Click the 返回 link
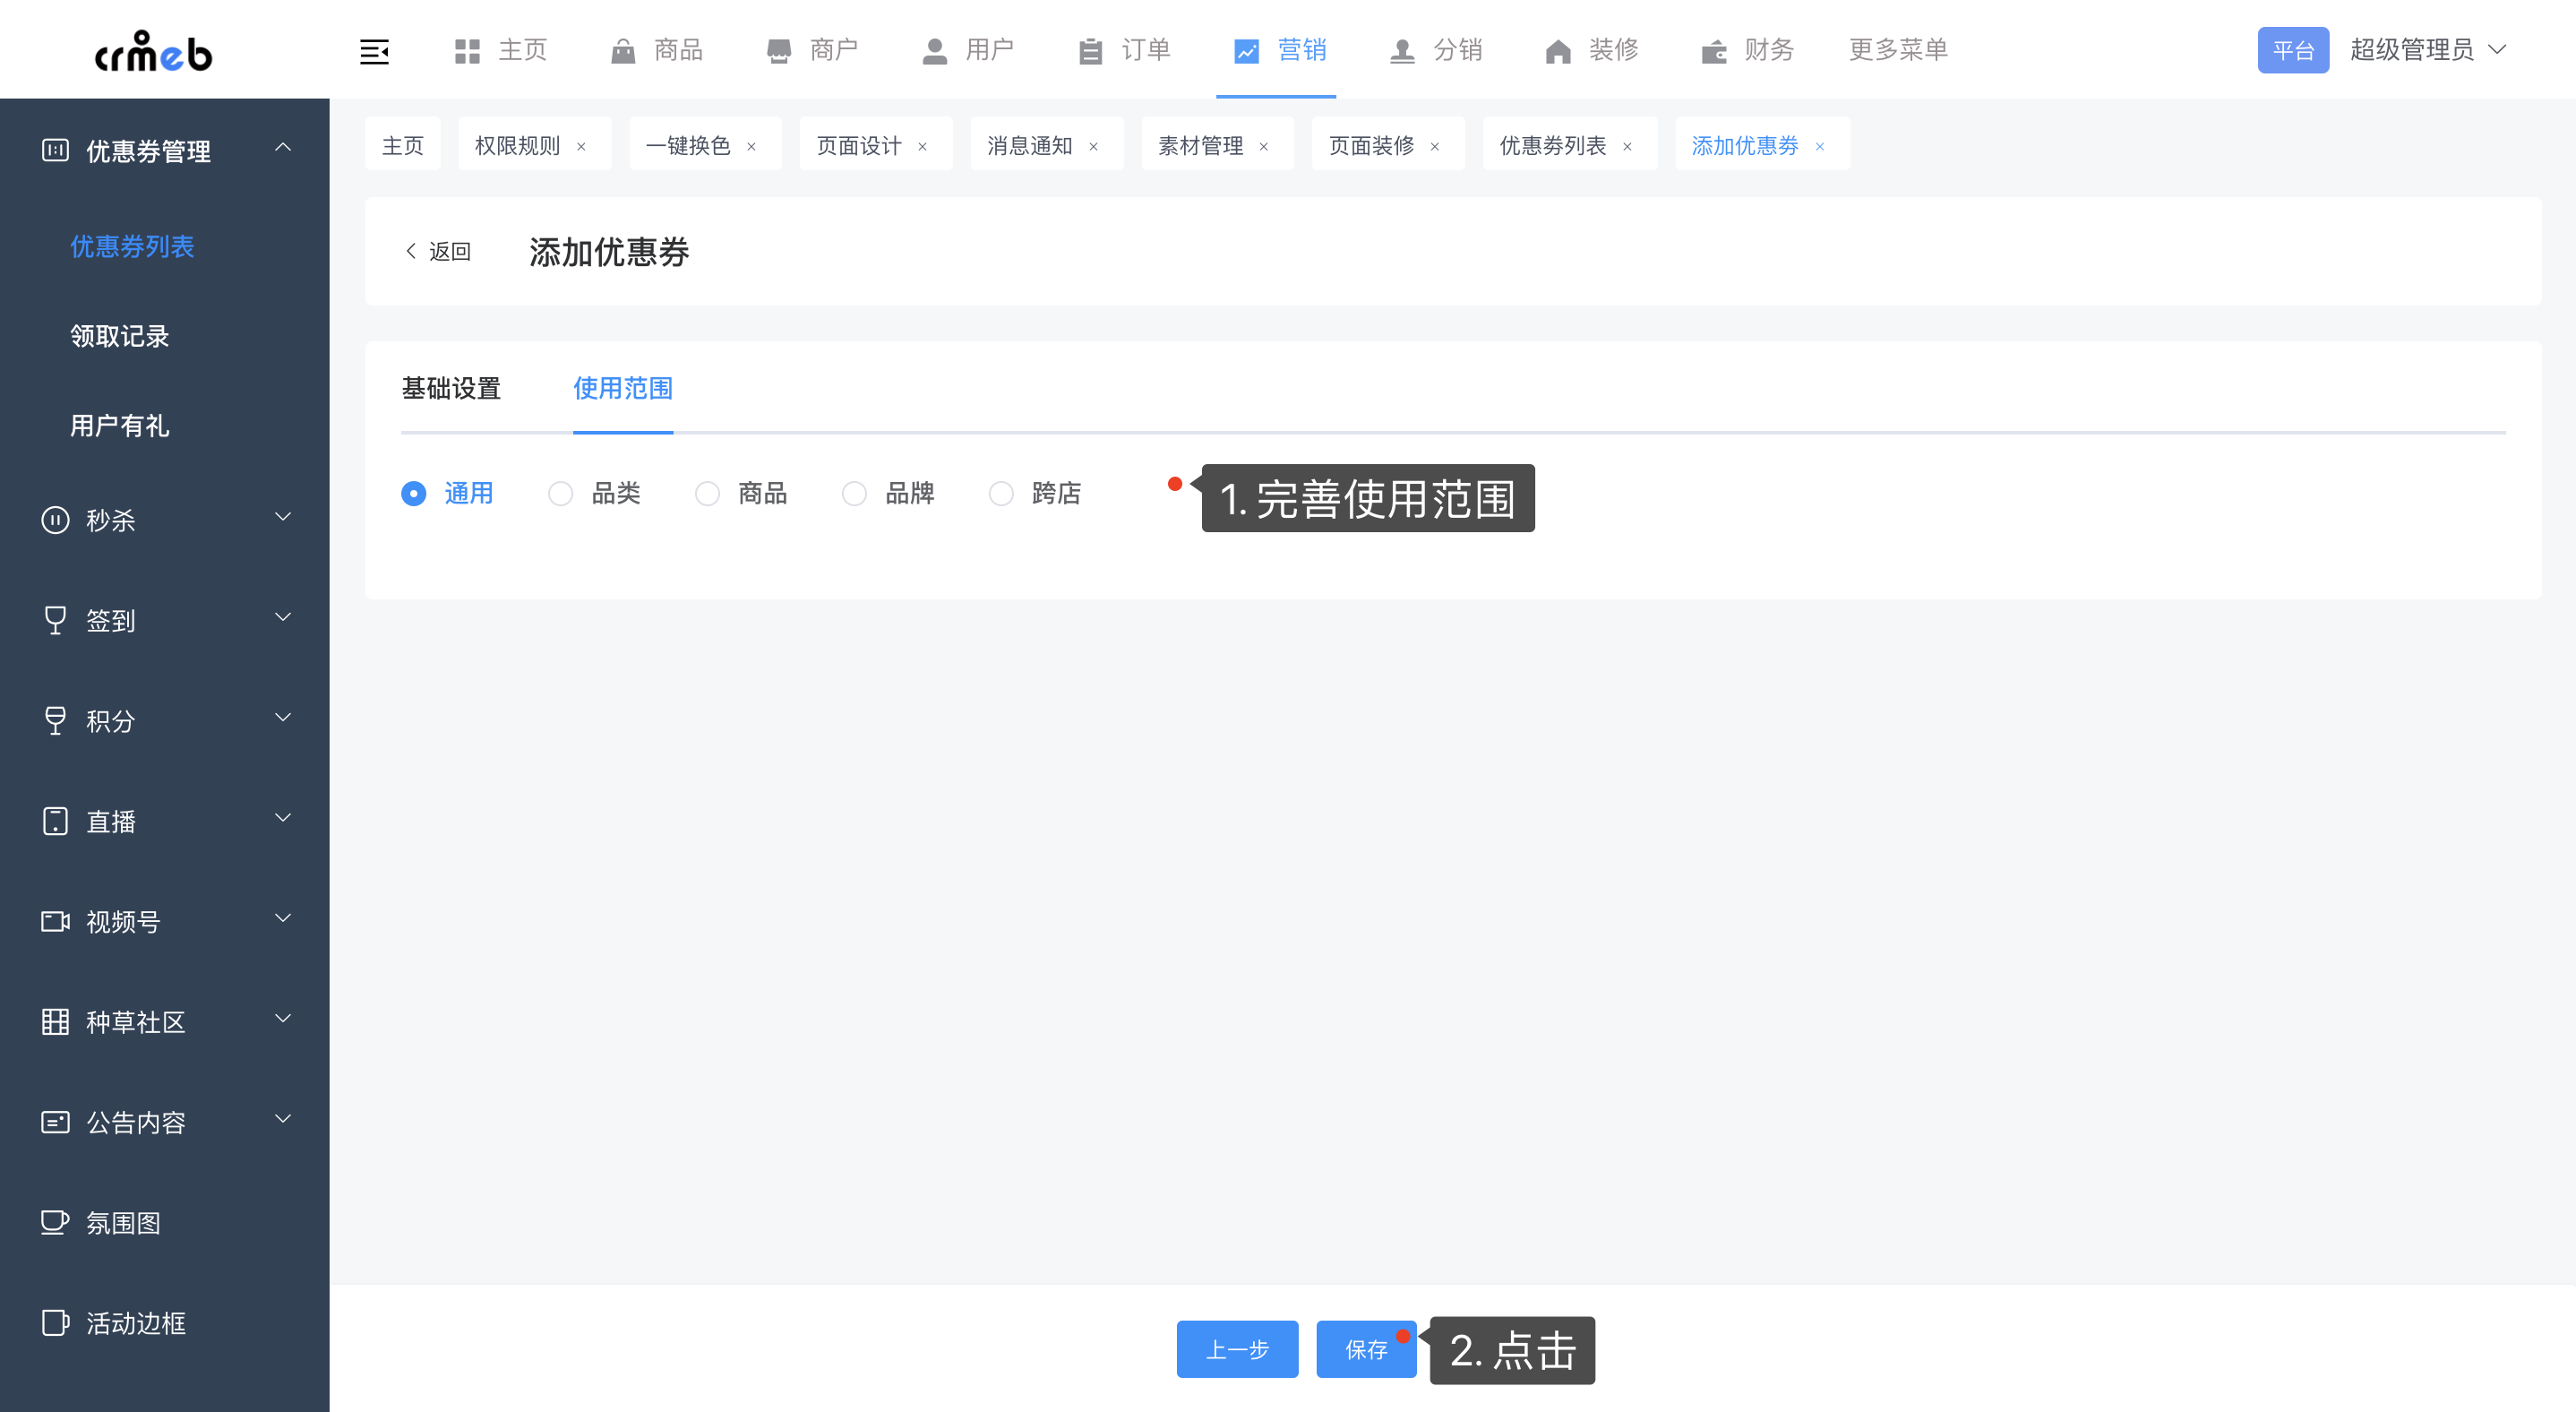The image size is (2576, 1412). pos(450,251)
